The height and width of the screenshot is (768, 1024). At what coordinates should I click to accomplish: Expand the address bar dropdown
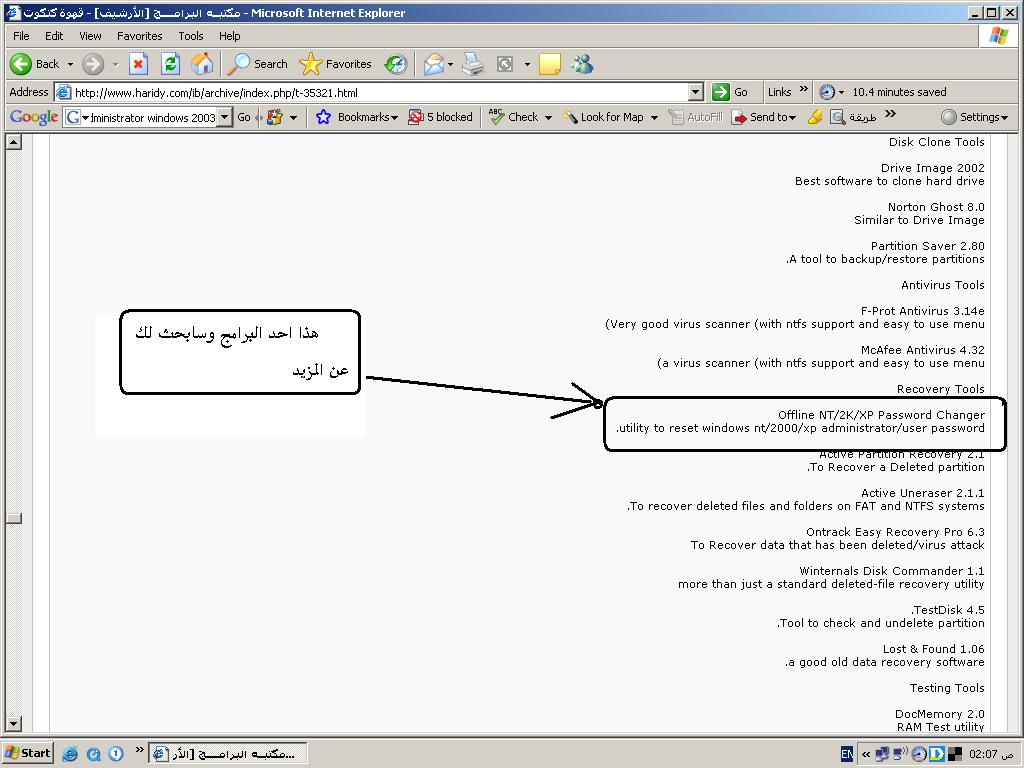click(x=696, y=92)
